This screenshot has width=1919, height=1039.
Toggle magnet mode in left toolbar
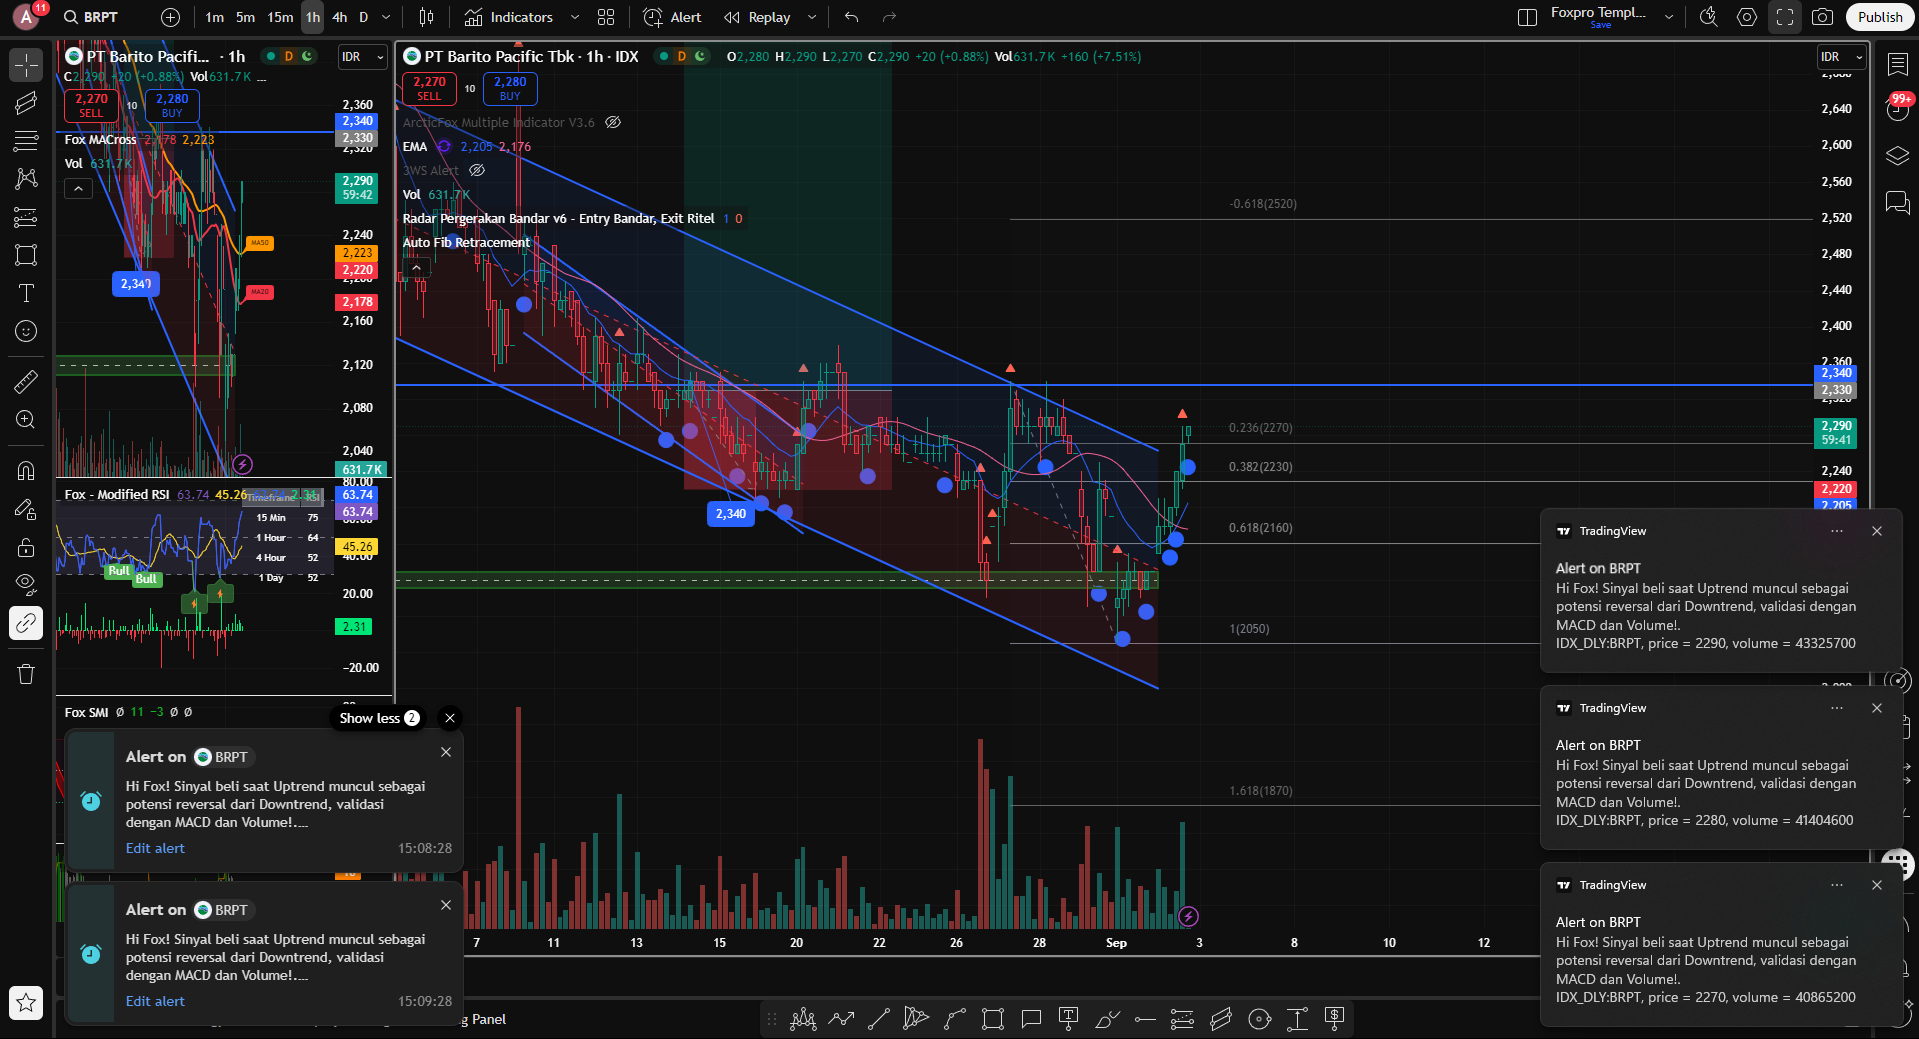click(x=26, y=470)
